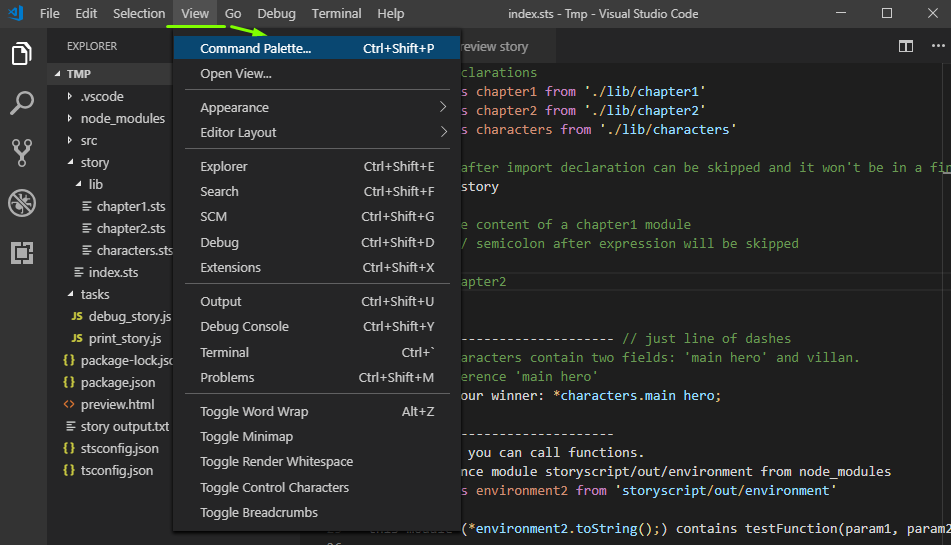Open the Terminal menu
The image size is (951, 545).
(336, 13)
